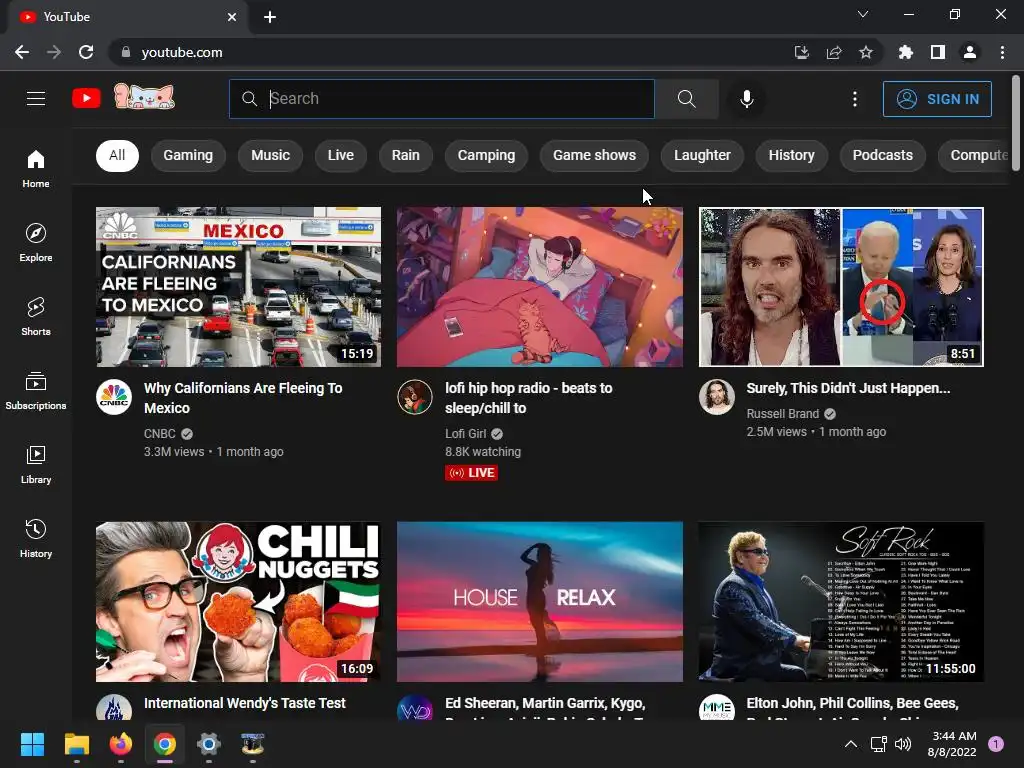Open Windows Start menu
This screenshot has width=1024, height=768.
point(32,744)
